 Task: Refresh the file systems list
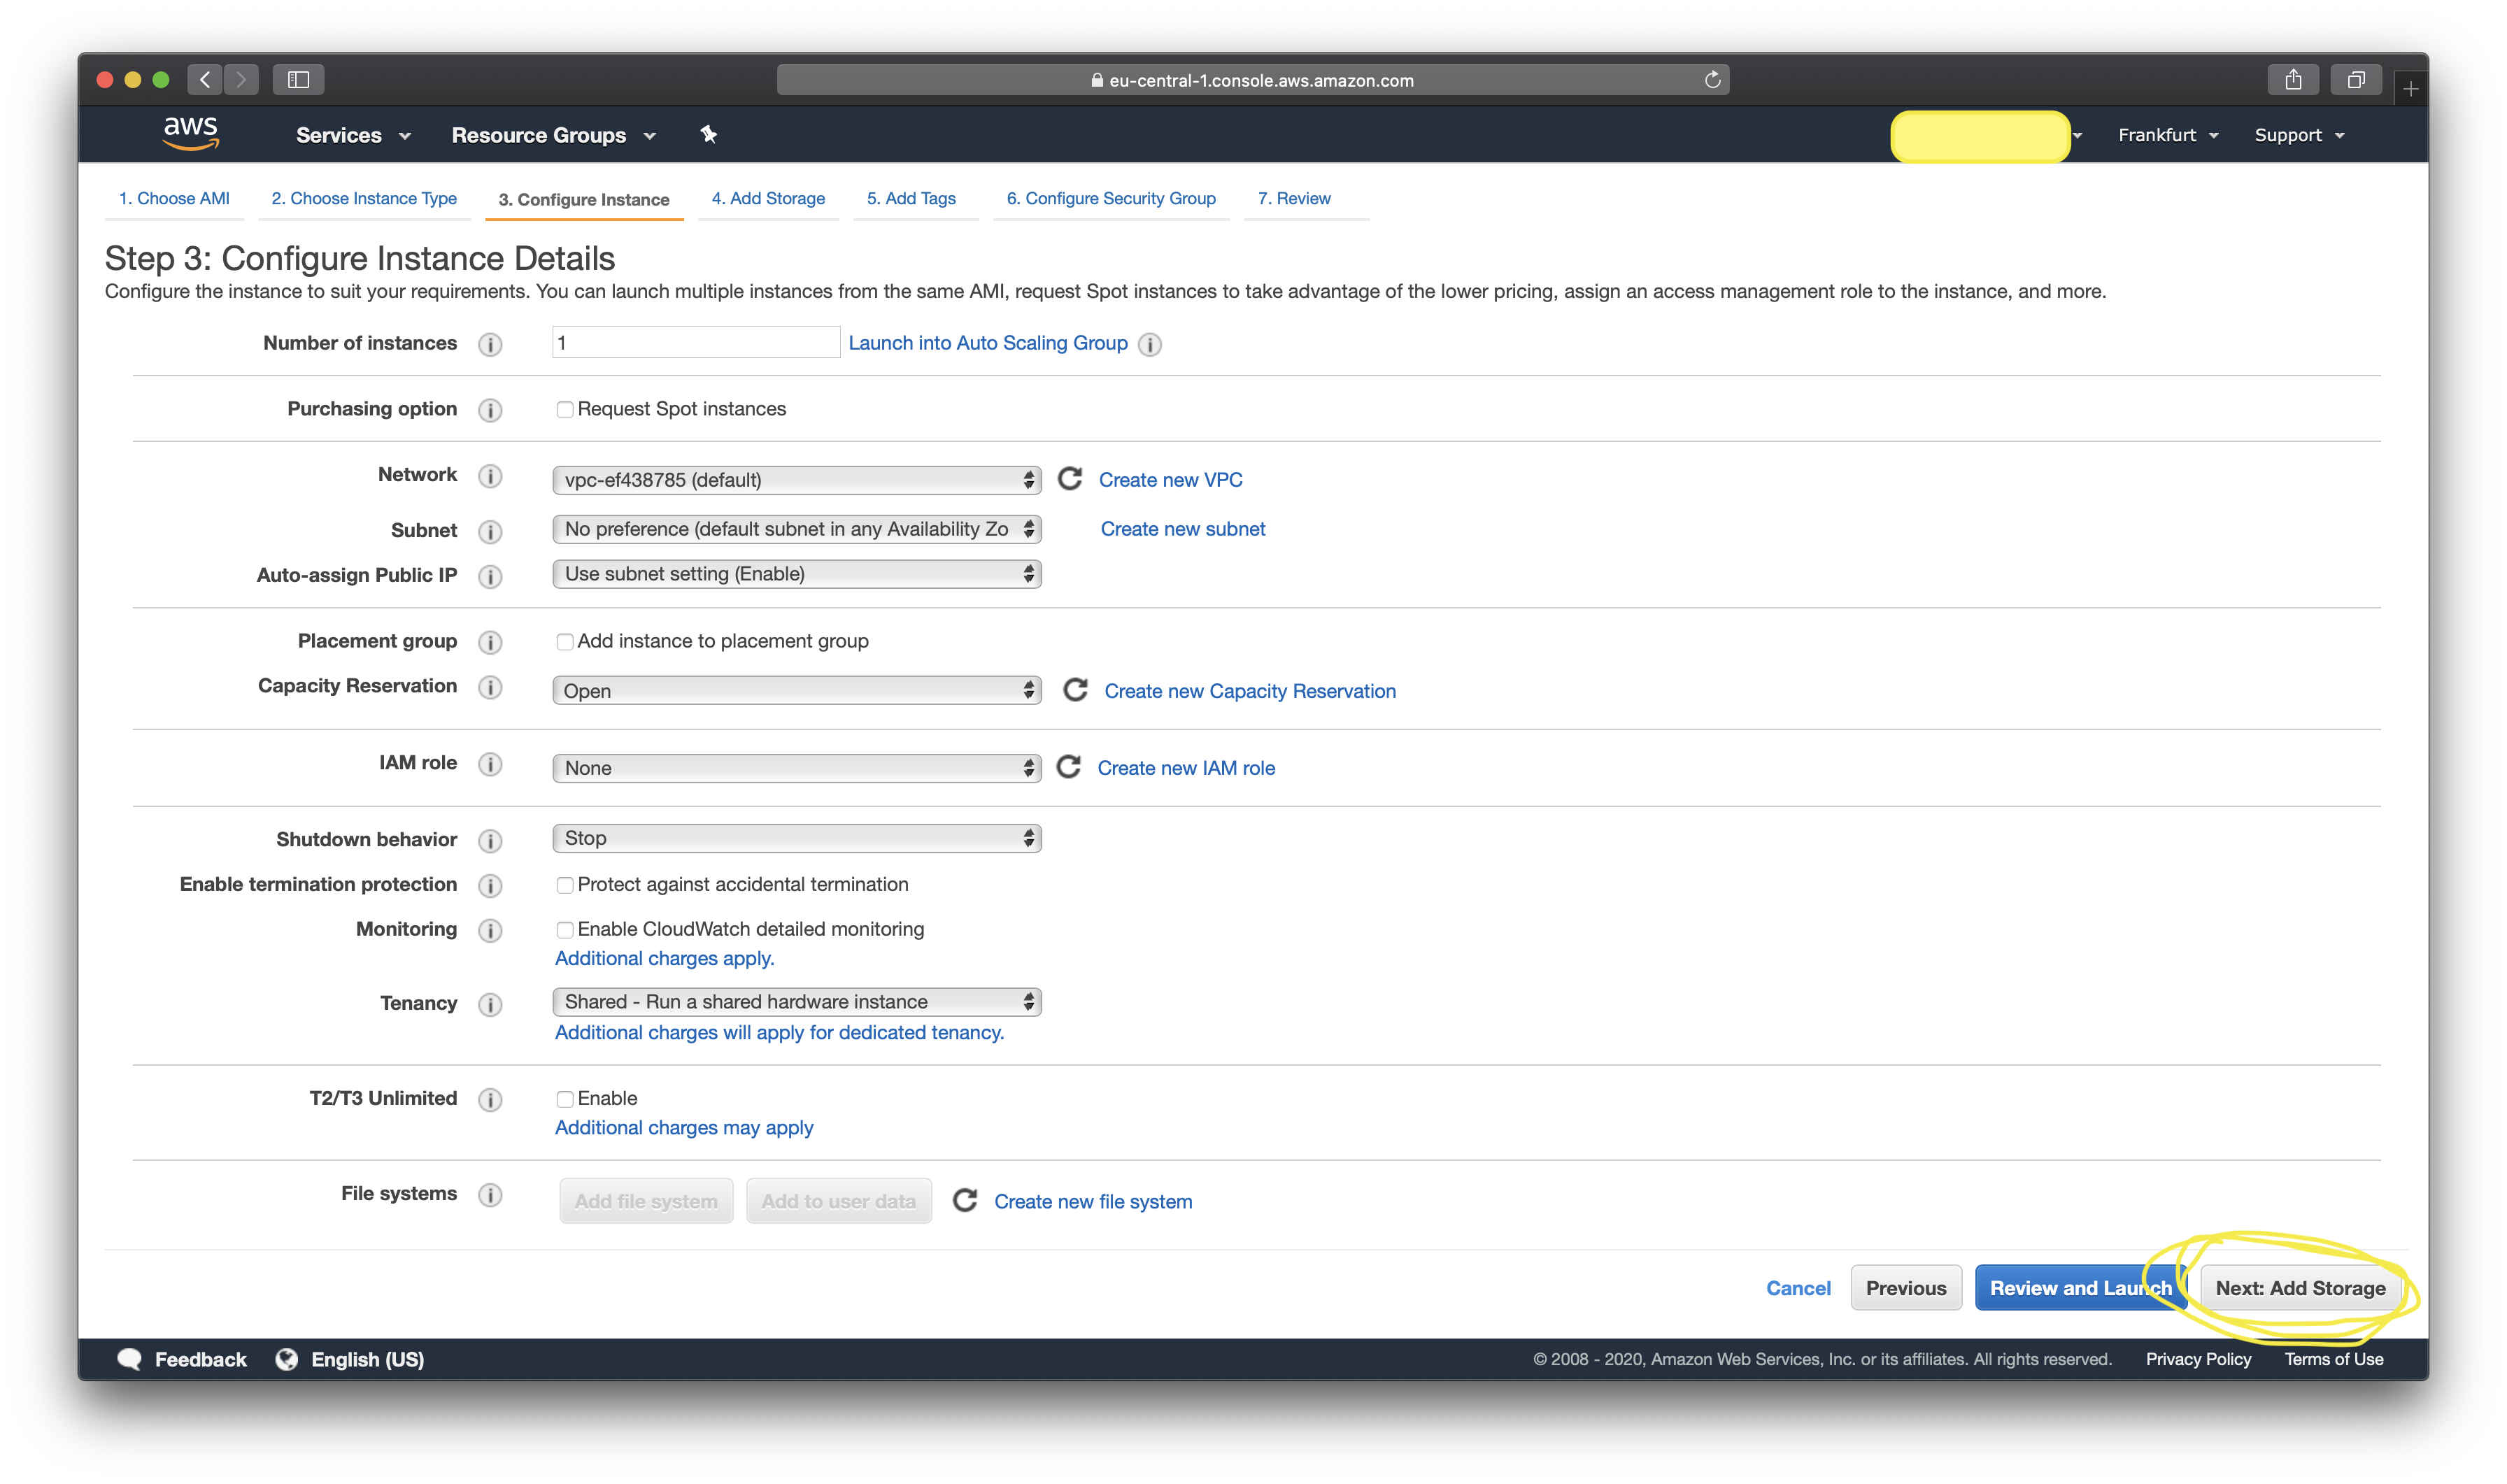(964, 1200)
